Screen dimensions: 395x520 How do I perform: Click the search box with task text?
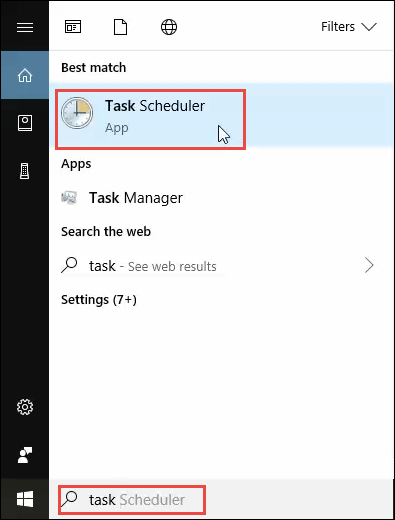tap(132, 500)
